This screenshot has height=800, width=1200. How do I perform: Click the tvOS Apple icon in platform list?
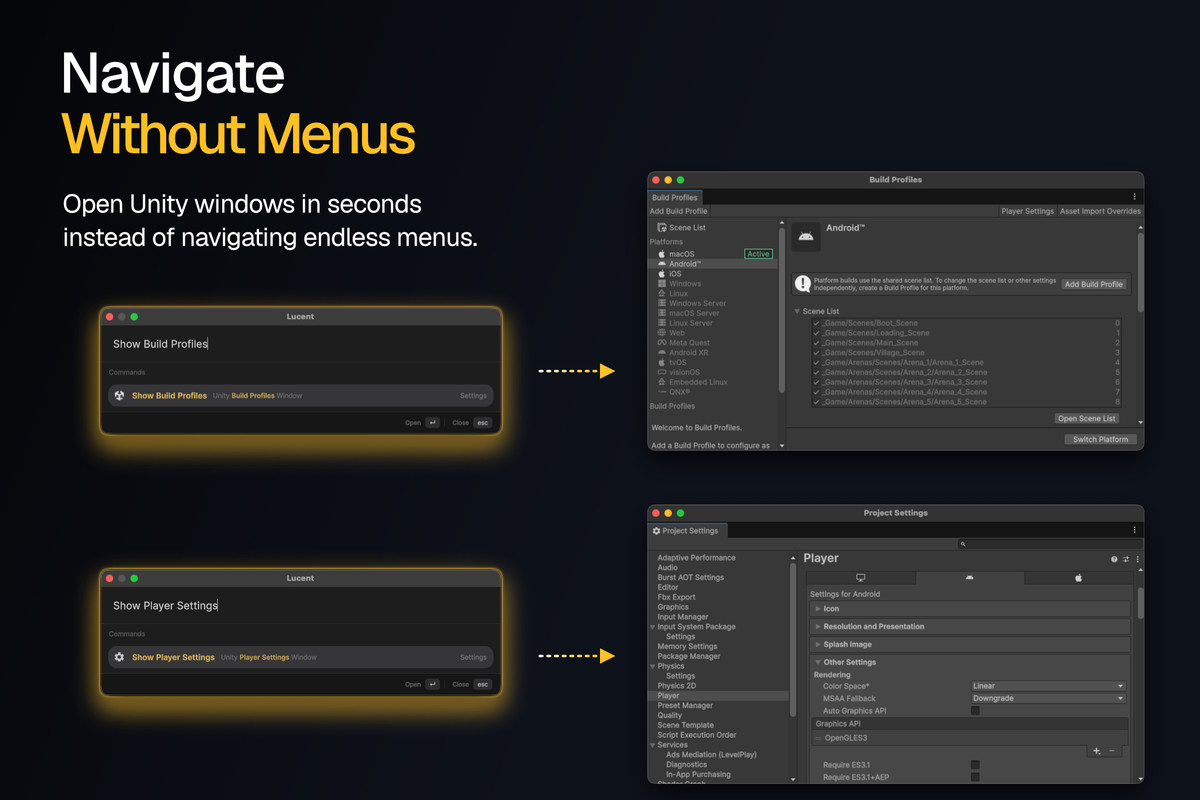point(662,362)
